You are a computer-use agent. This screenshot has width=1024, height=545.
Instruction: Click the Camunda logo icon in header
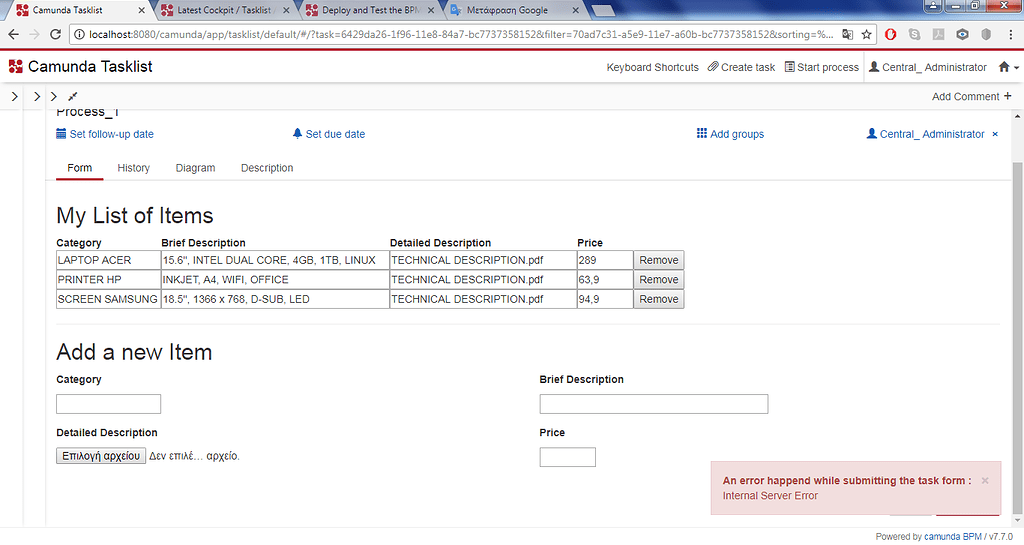click(x=16, y=66)
